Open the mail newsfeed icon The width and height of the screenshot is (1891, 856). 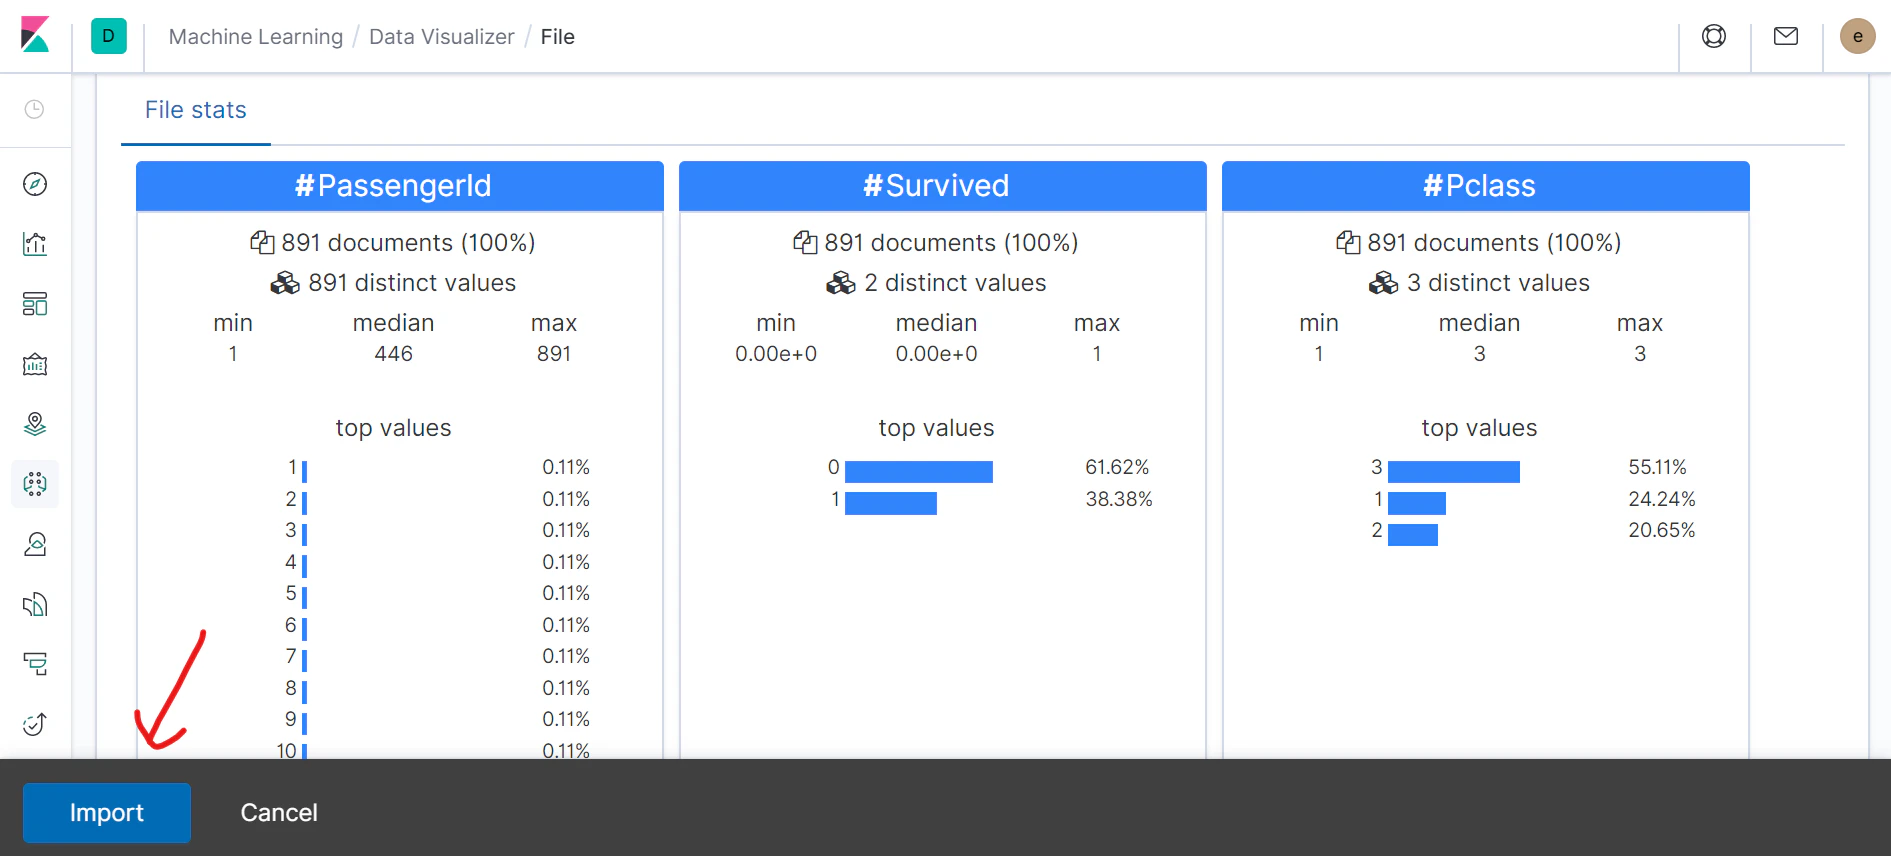click(1786, 36)
